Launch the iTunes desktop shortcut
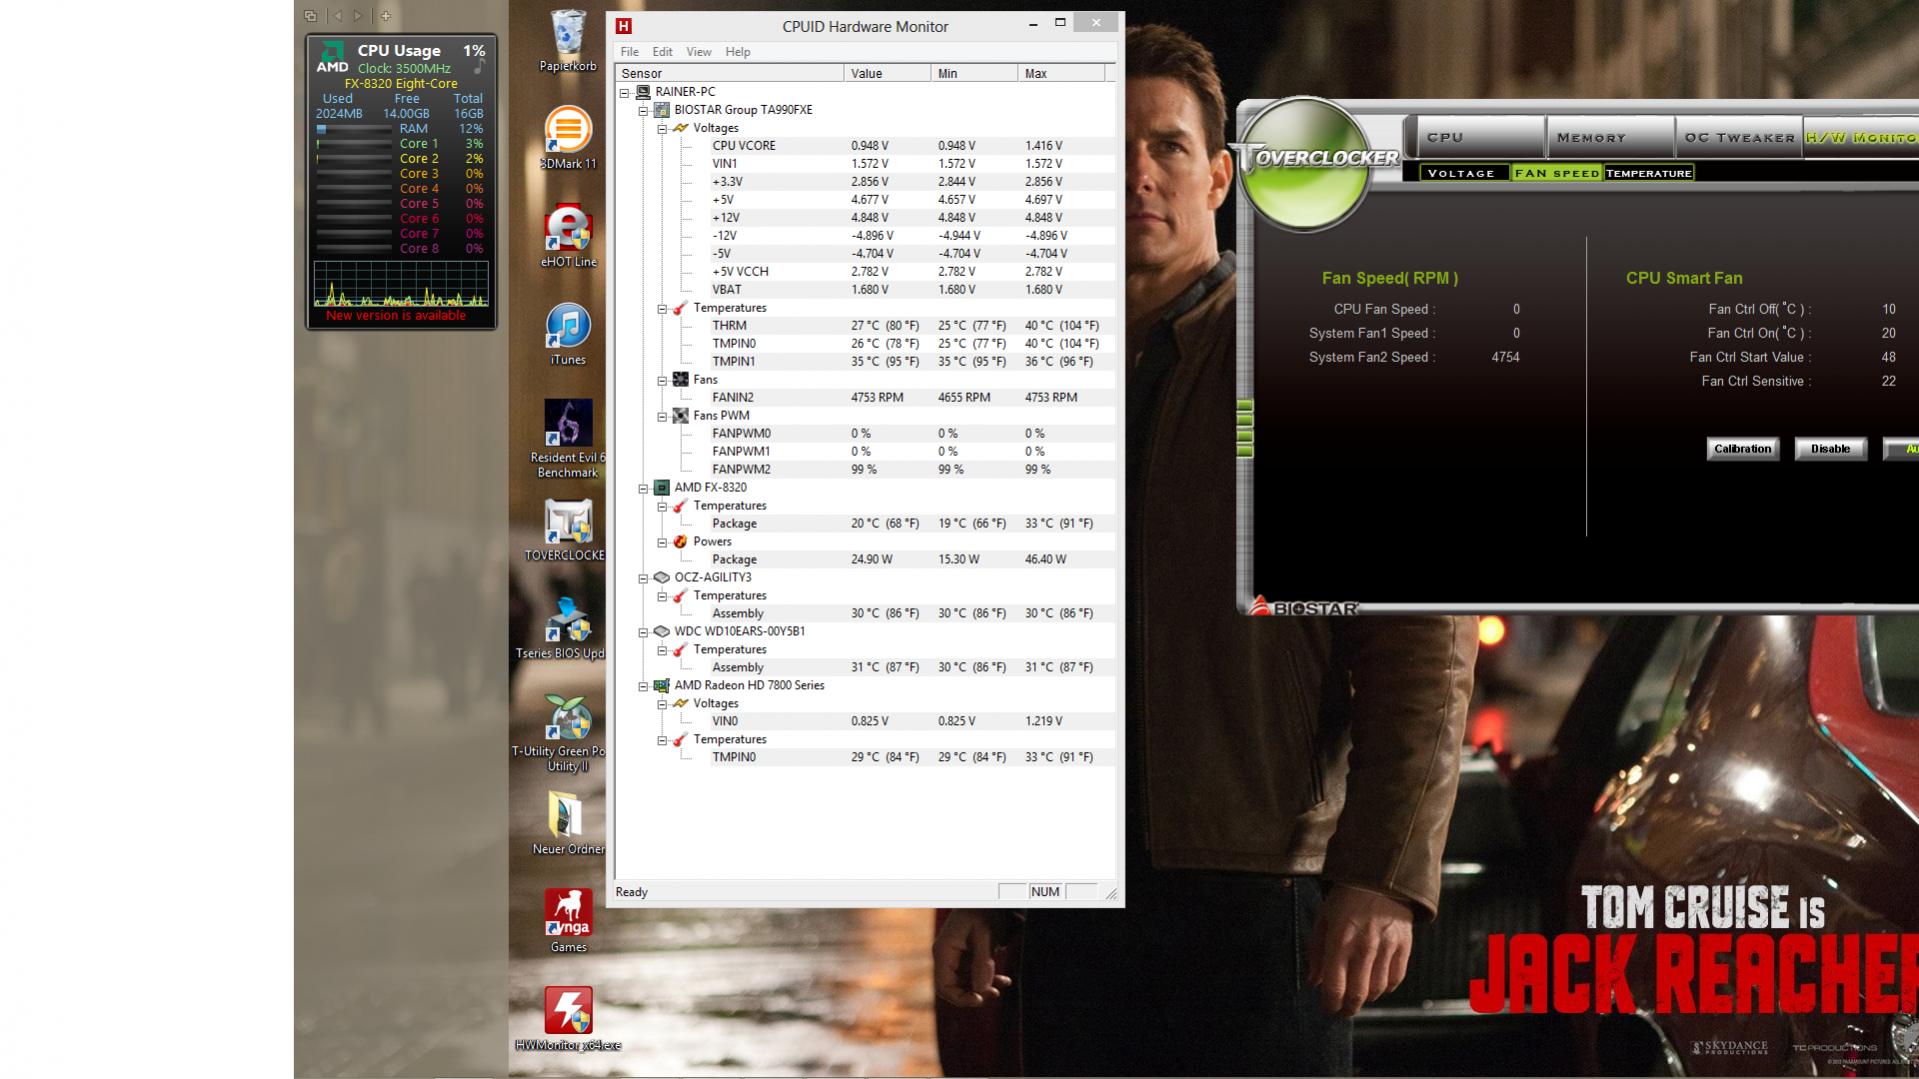1919x1079 pixels. click(568, 334)
